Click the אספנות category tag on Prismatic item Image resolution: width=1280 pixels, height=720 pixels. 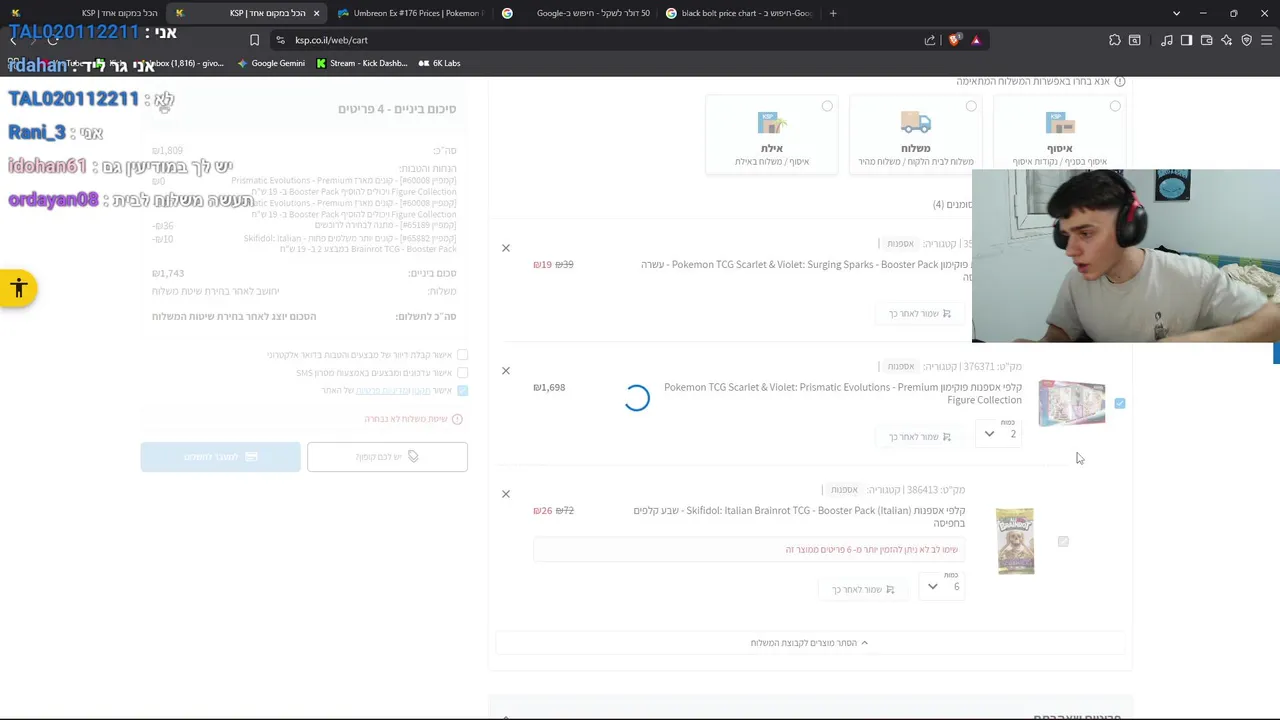tap(900, 366)
